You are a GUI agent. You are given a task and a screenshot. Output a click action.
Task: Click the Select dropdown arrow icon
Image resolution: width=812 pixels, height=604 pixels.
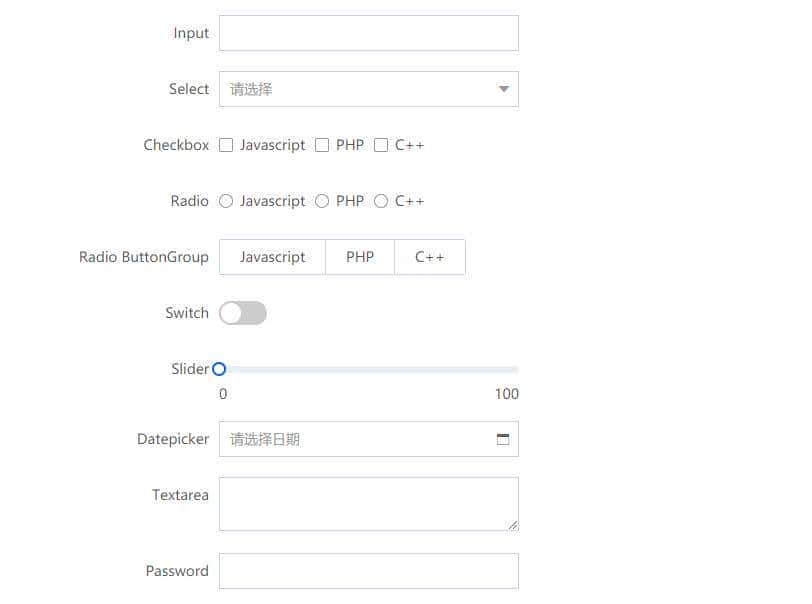pos(503,88)
